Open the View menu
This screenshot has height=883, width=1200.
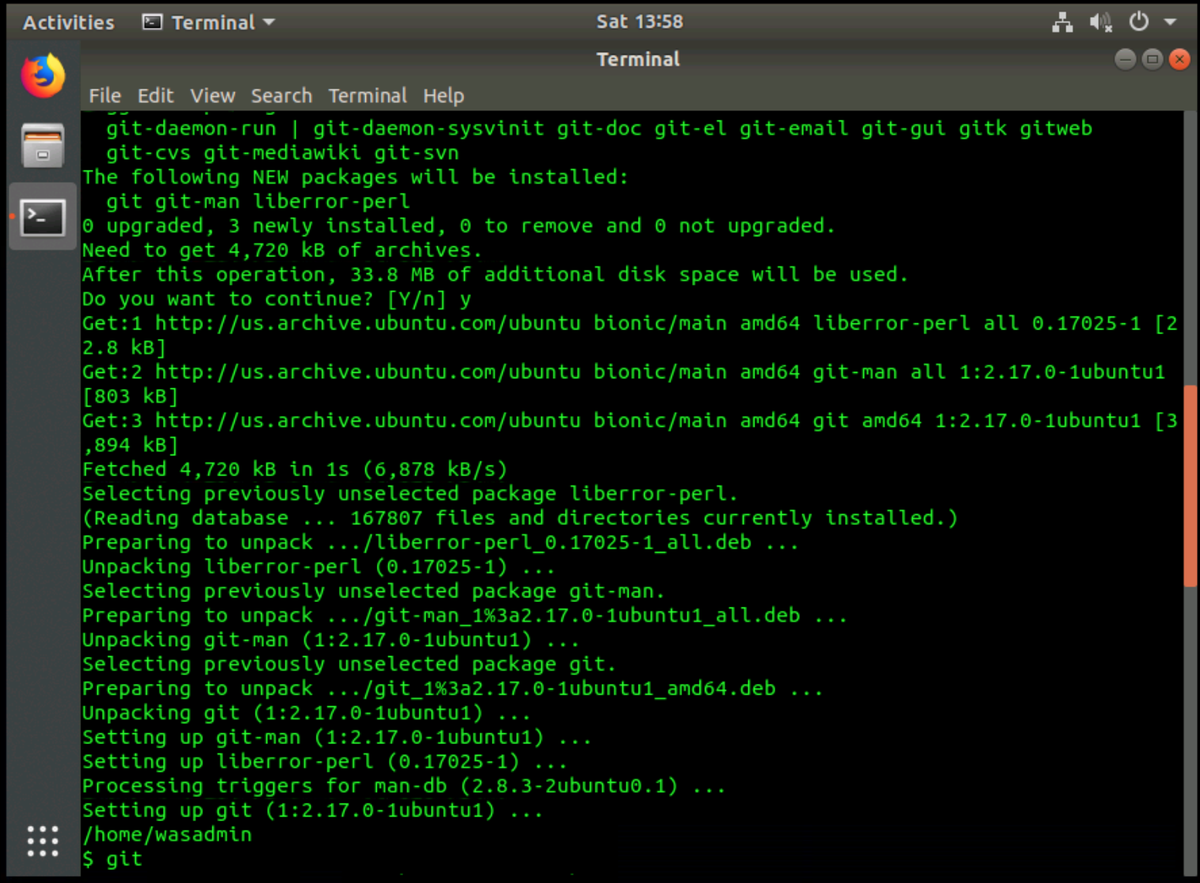click(x=212, y=96)
